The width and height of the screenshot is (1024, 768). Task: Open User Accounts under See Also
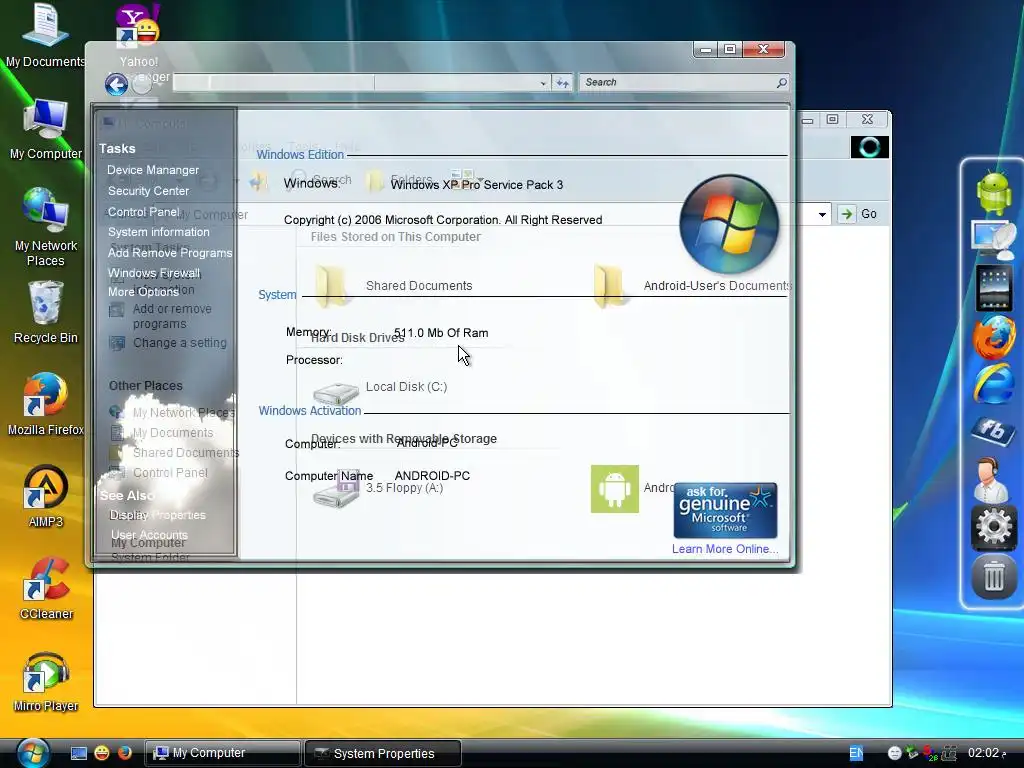[149, 535]
